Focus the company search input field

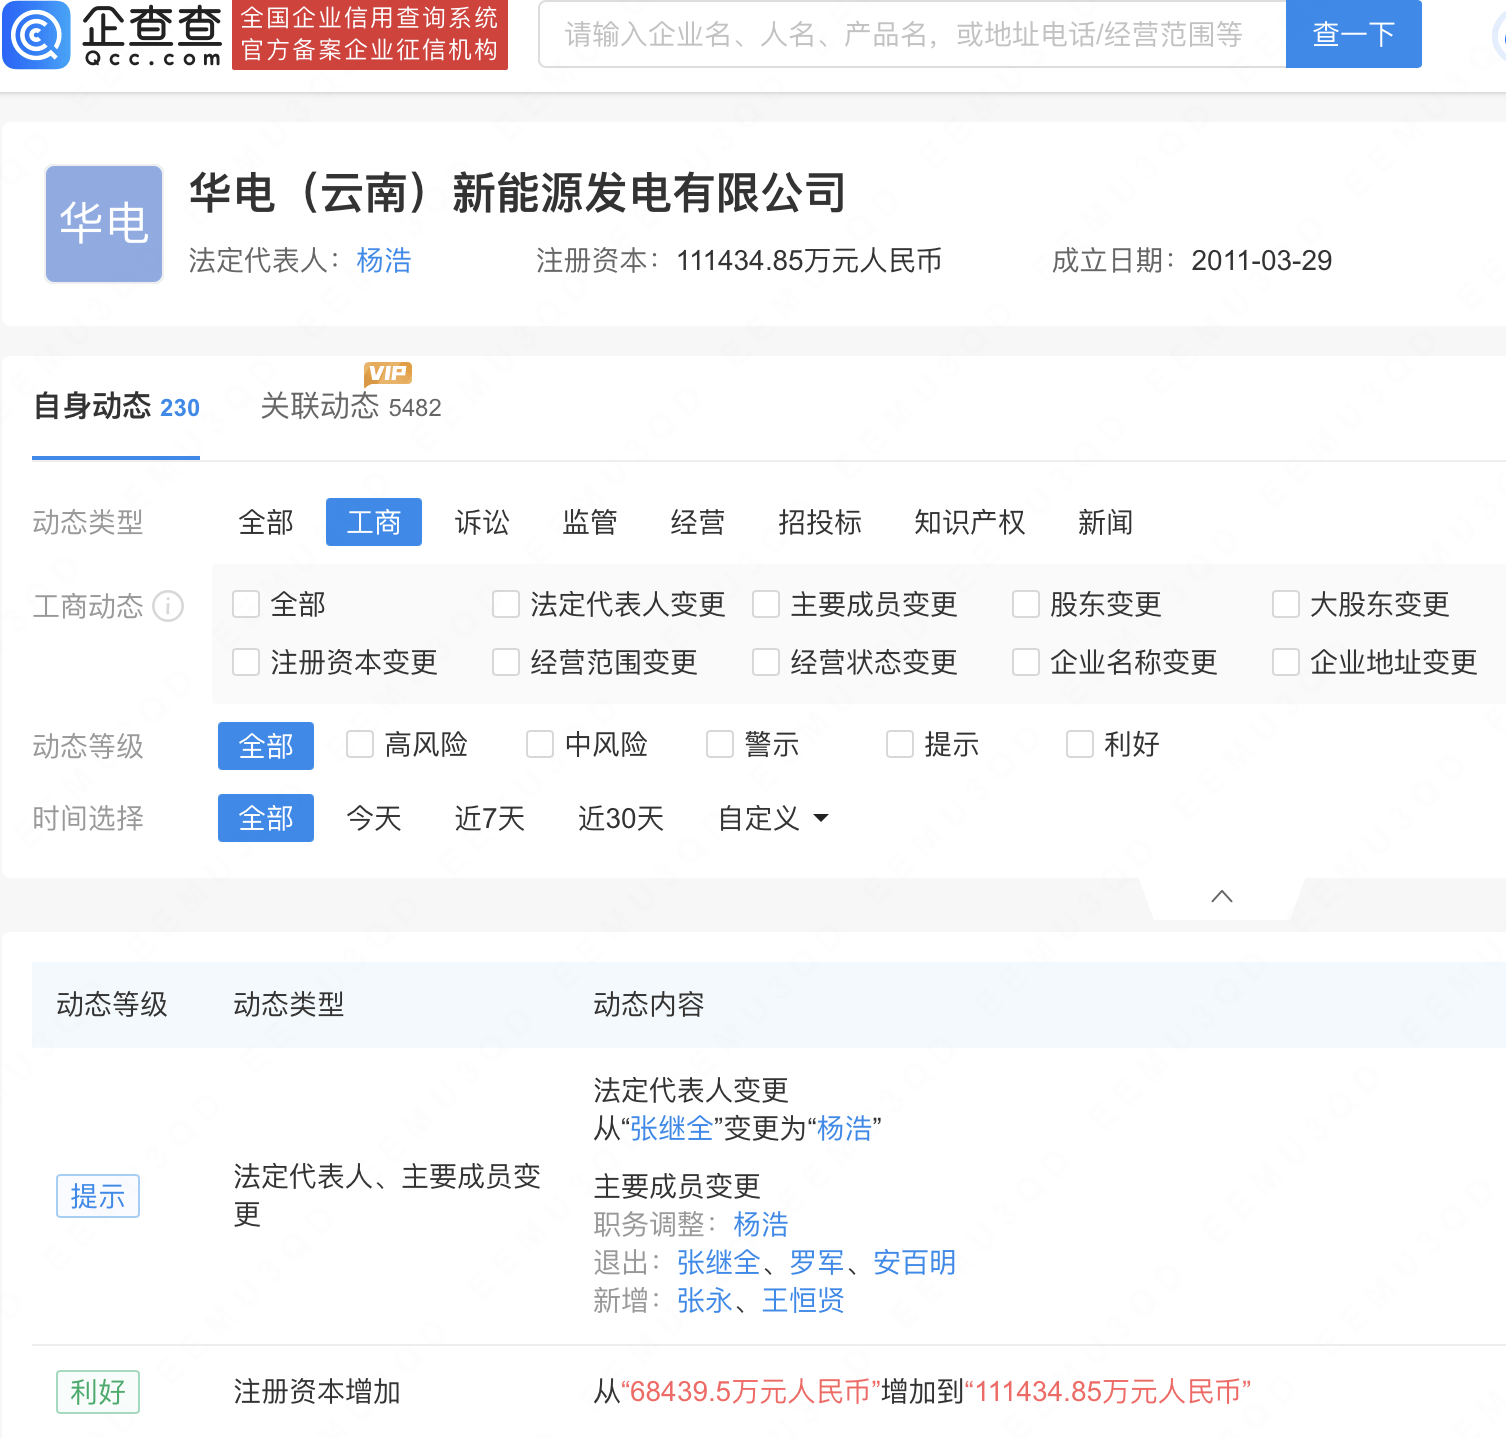pos(912,35)
